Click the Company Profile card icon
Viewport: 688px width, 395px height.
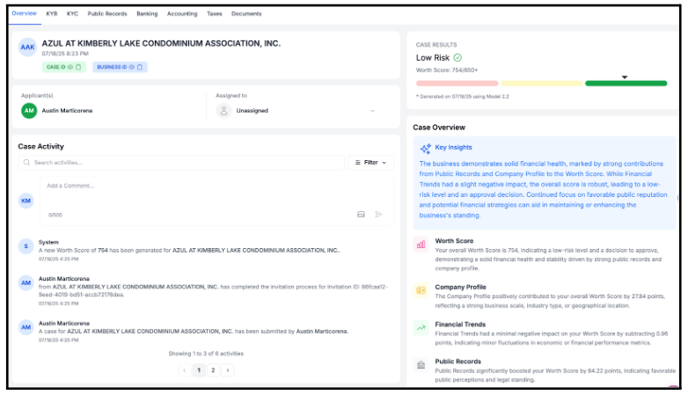(x=421, y=291)
